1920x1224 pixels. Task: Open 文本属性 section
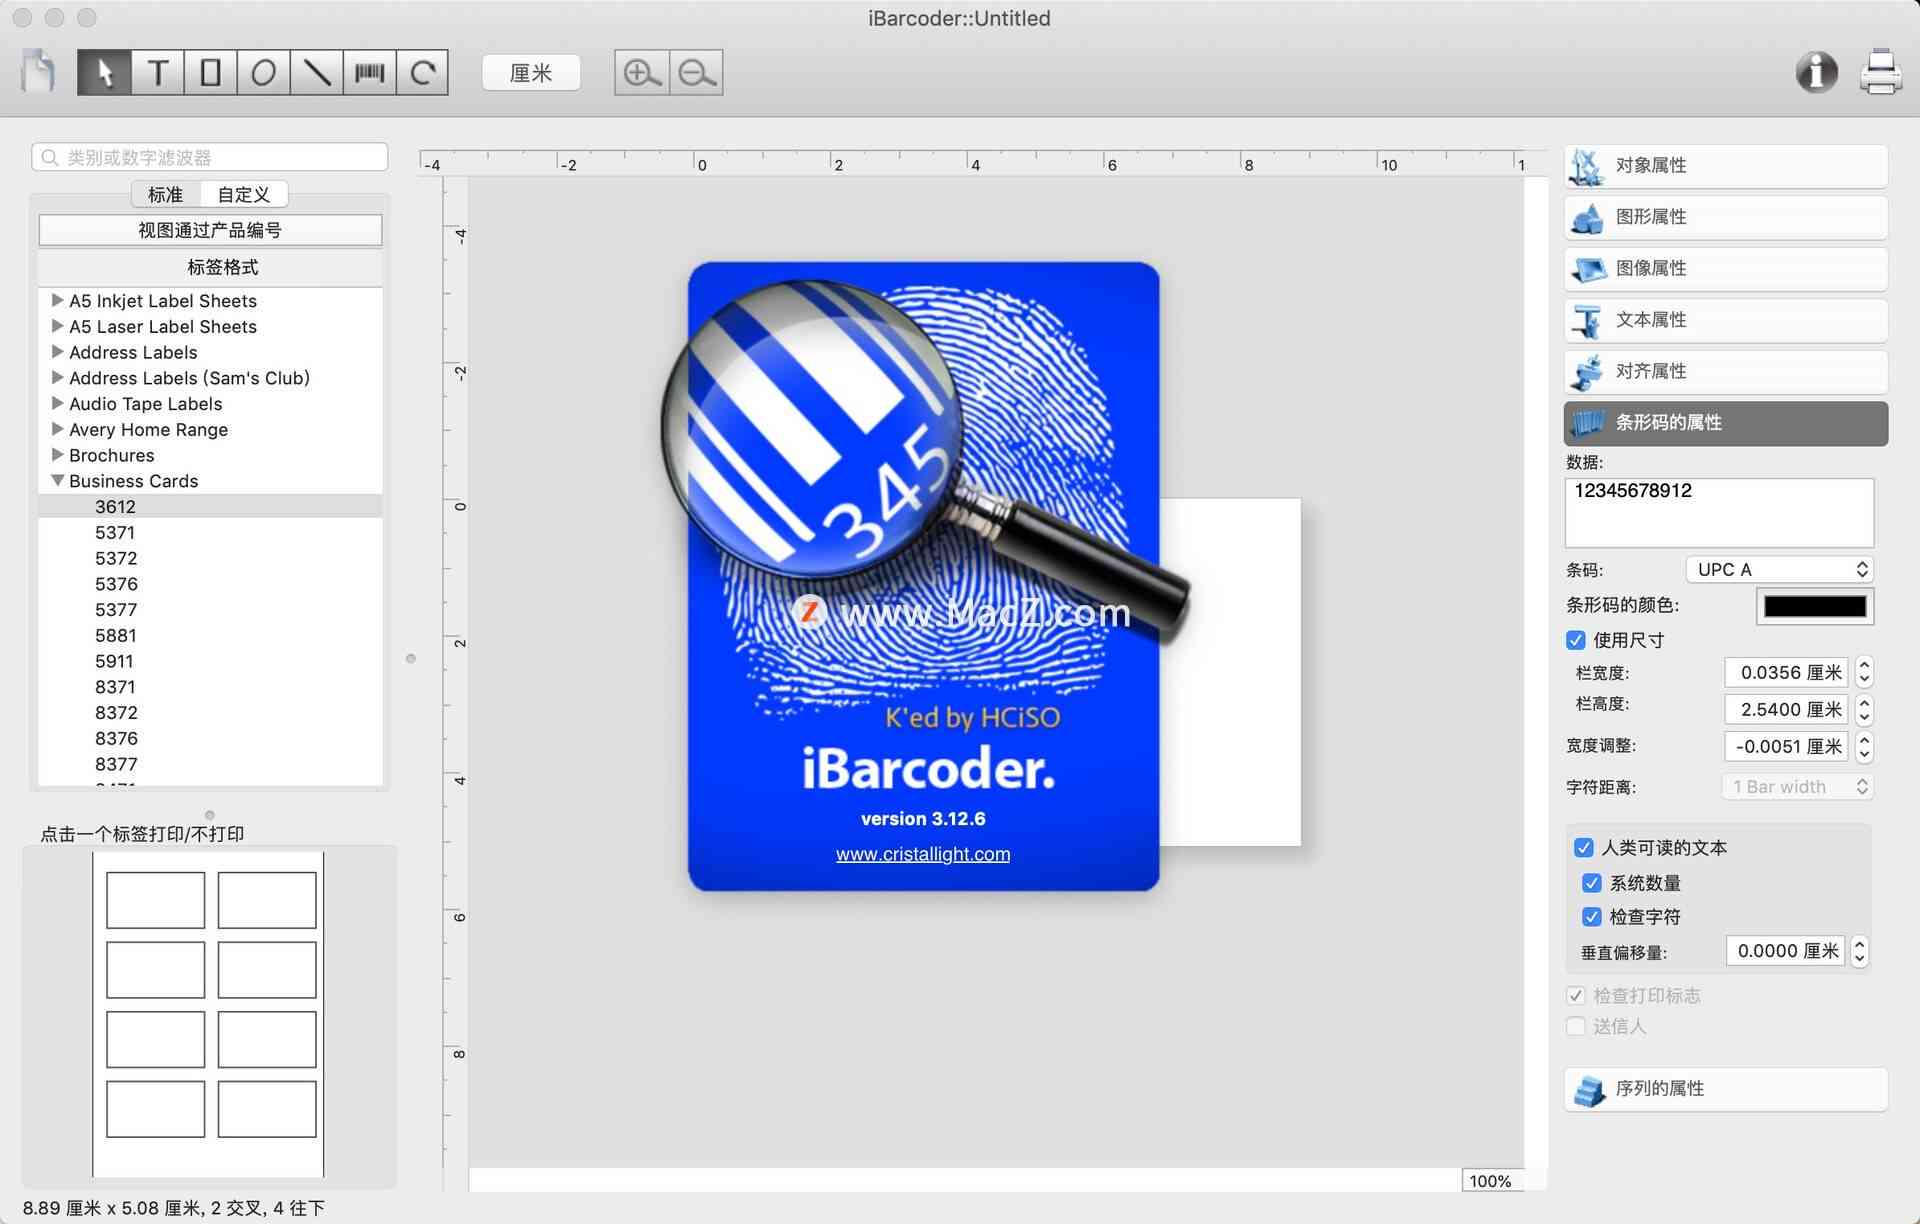point(1726,320)
